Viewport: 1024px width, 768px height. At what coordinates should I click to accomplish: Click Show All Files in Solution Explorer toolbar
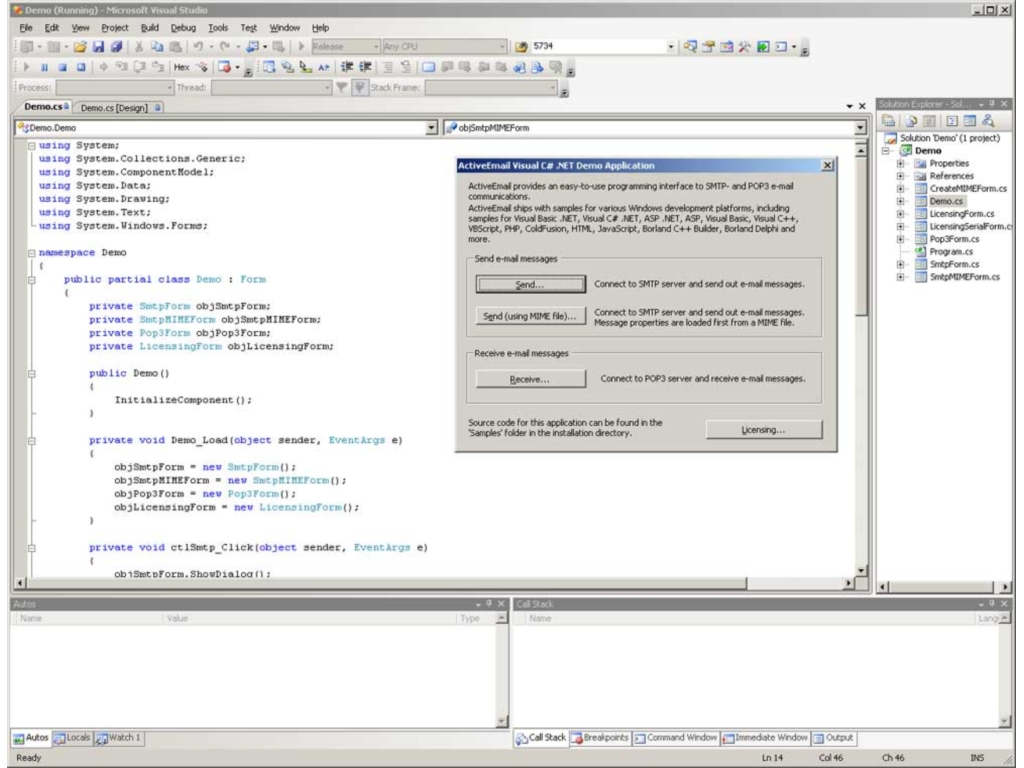coord(911,121)
